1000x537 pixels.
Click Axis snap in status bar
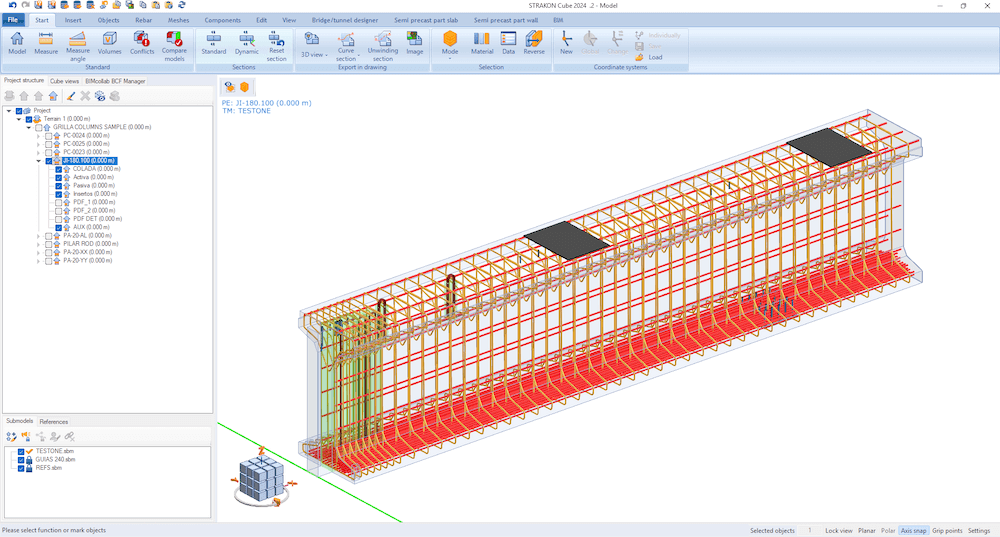pyautogui.click(x=913, y=530)
